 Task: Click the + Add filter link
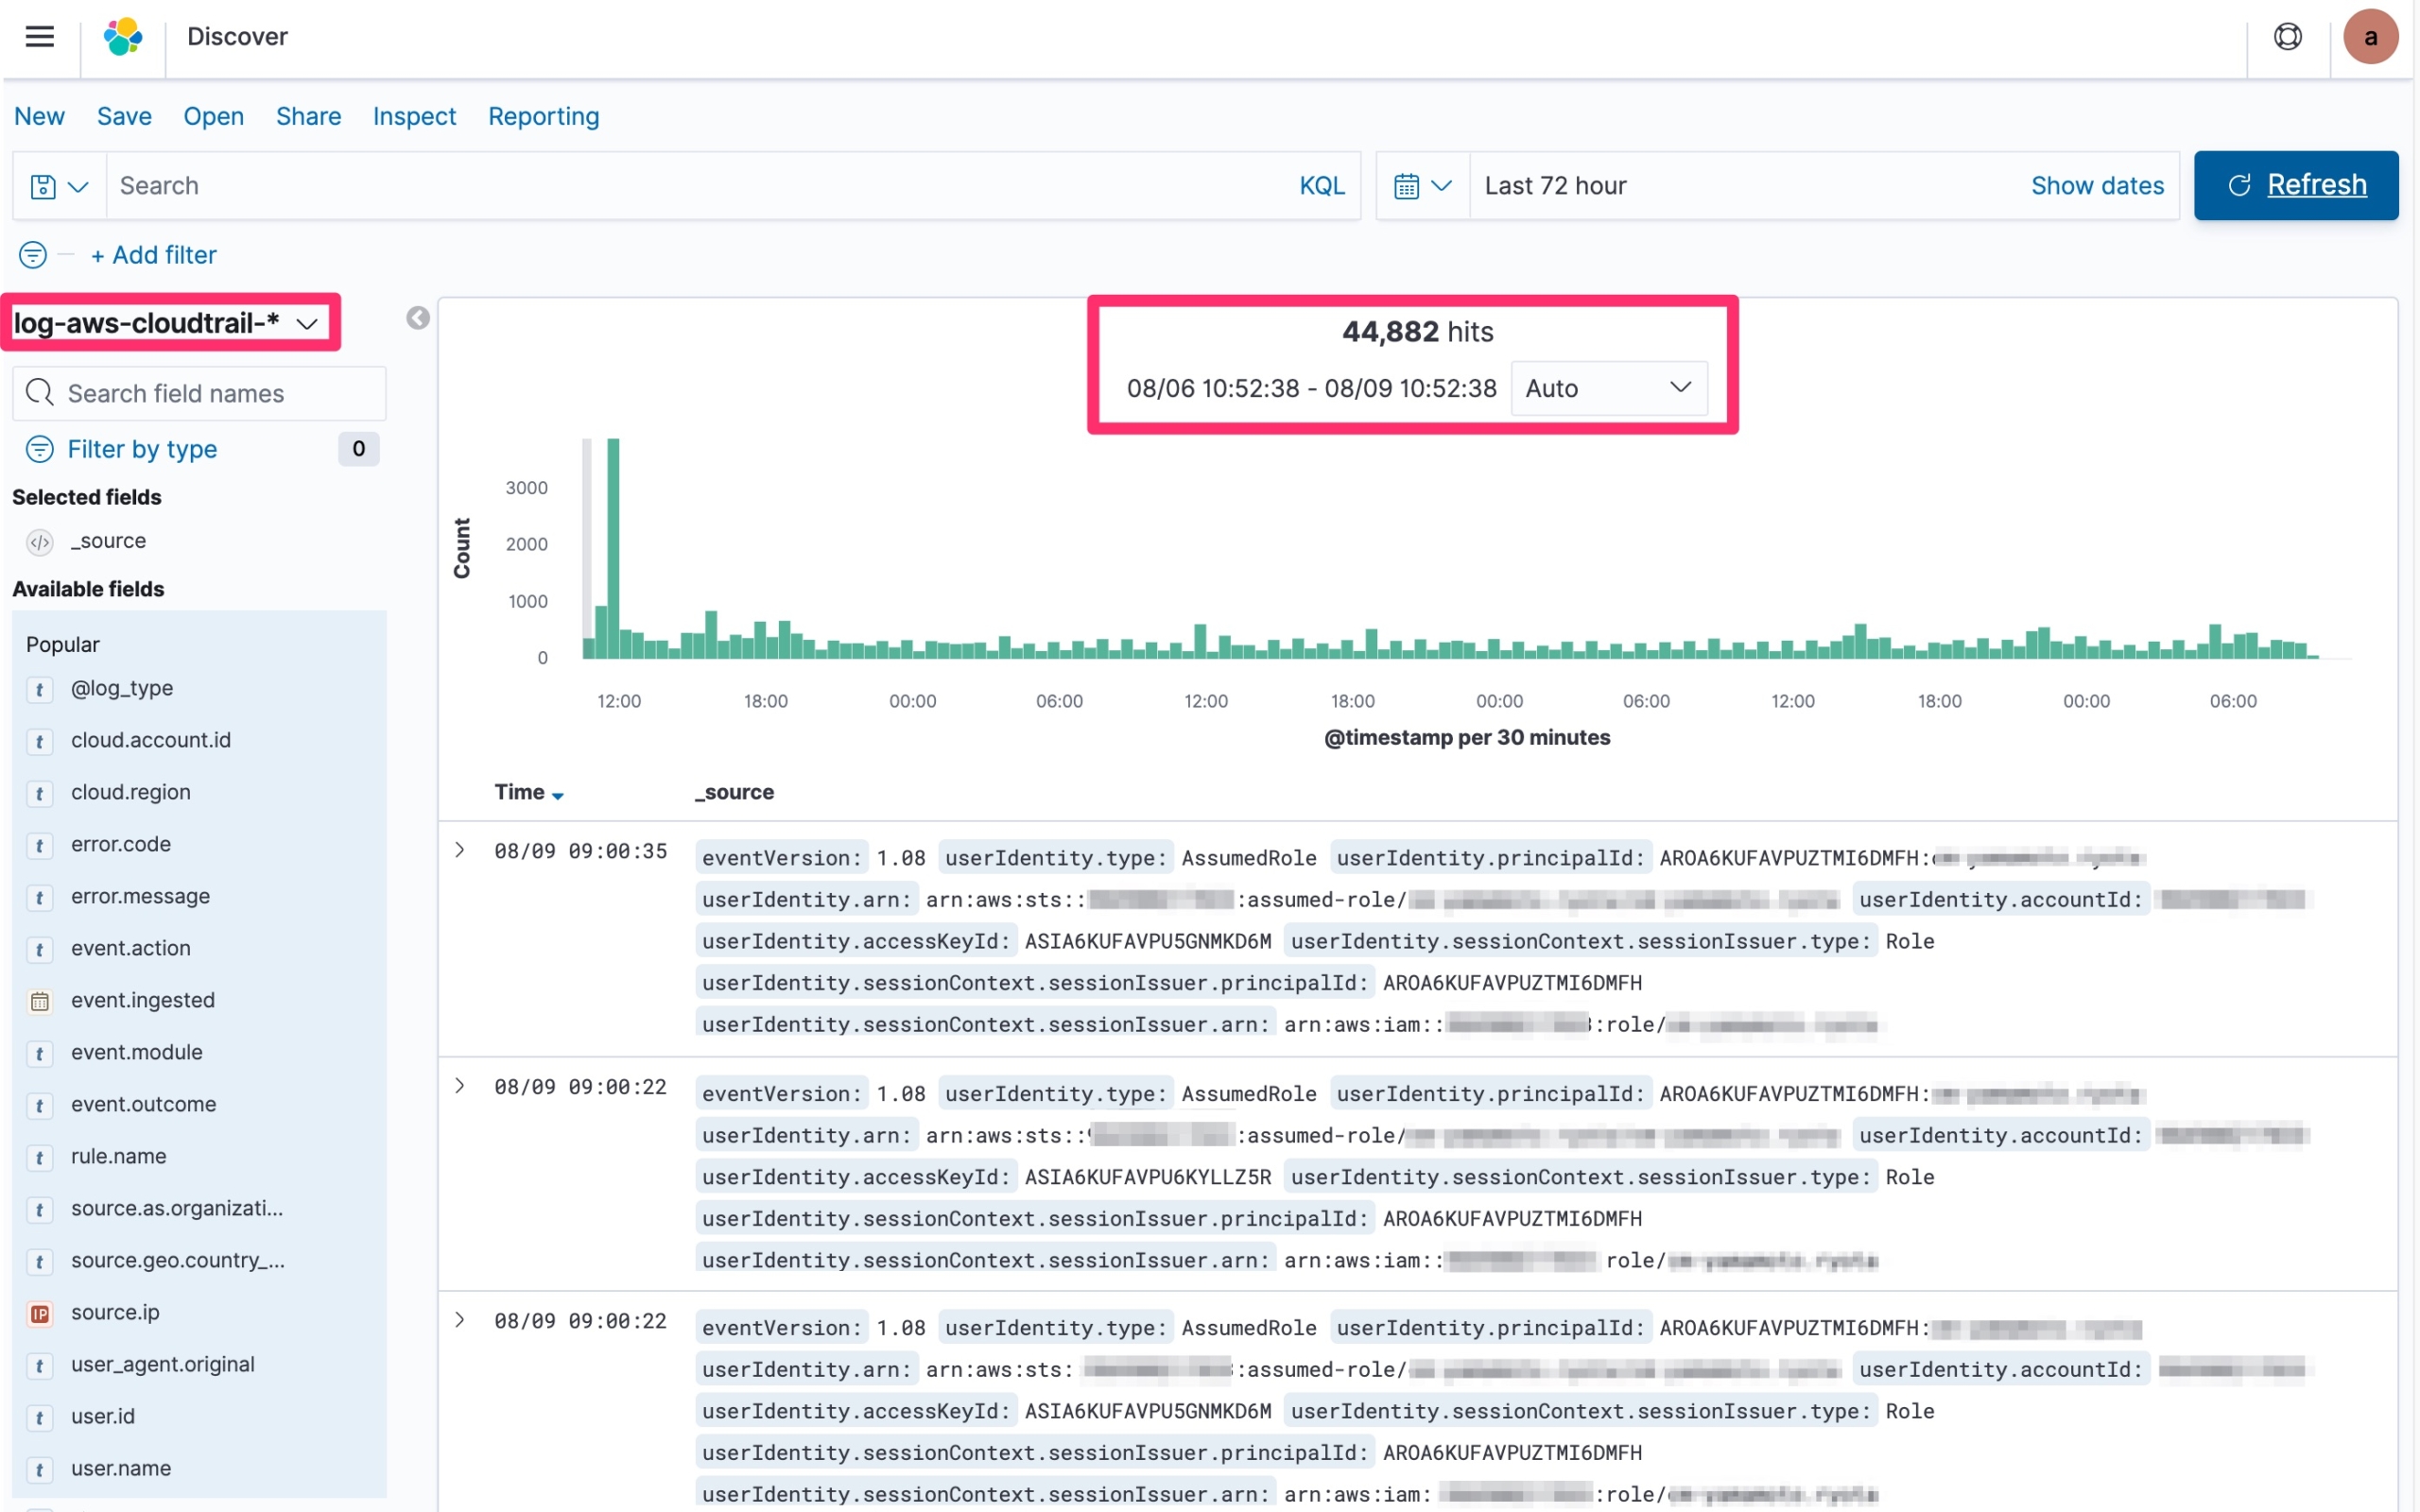click(x=153, y=255)
